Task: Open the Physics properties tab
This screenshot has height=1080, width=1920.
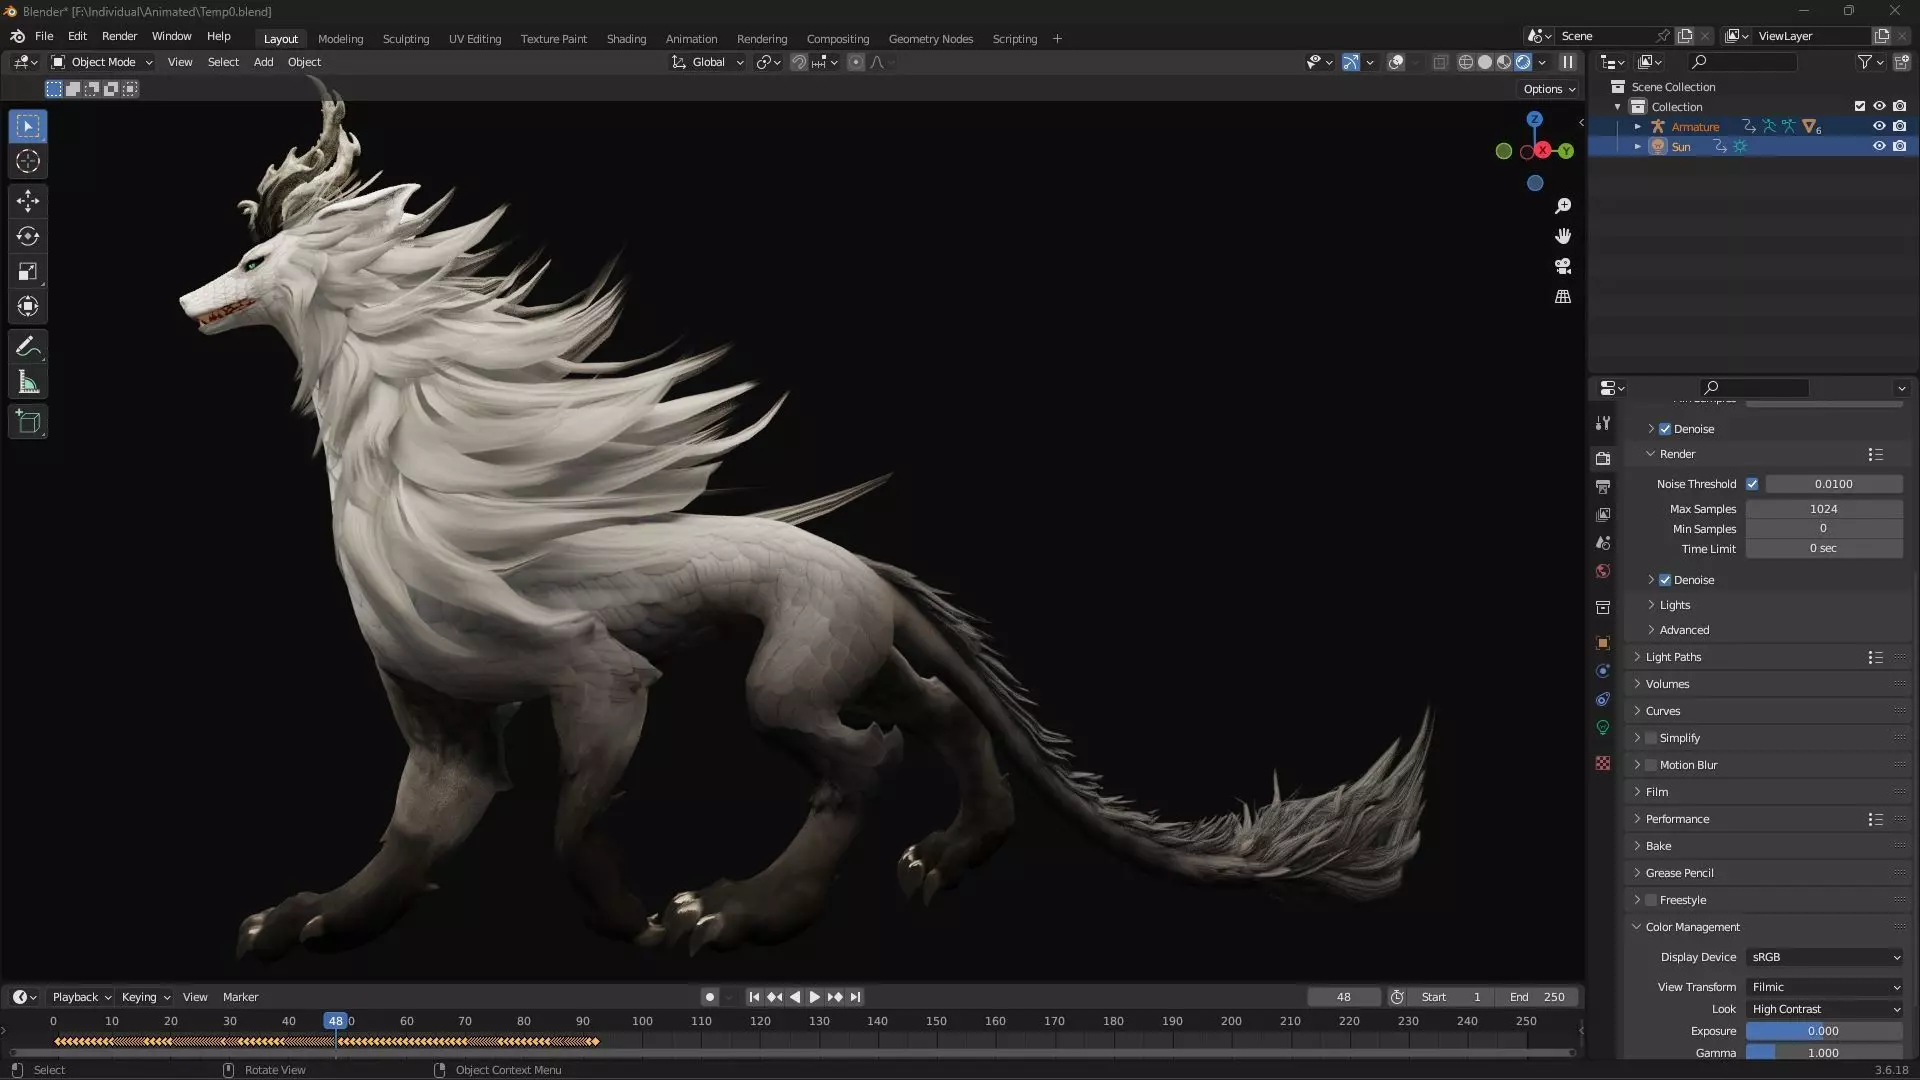Action: 1603,671
